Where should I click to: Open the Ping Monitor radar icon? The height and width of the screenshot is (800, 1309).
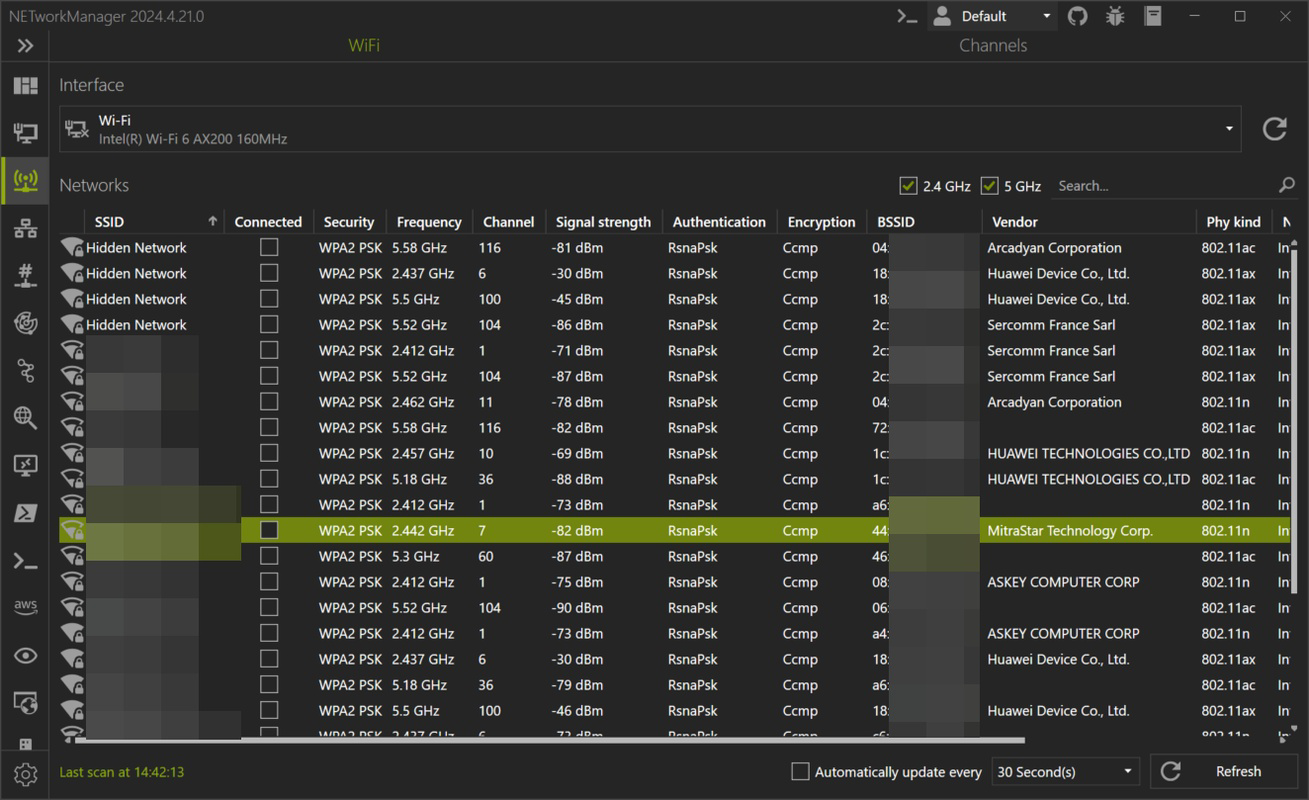[x=25, y=323]
